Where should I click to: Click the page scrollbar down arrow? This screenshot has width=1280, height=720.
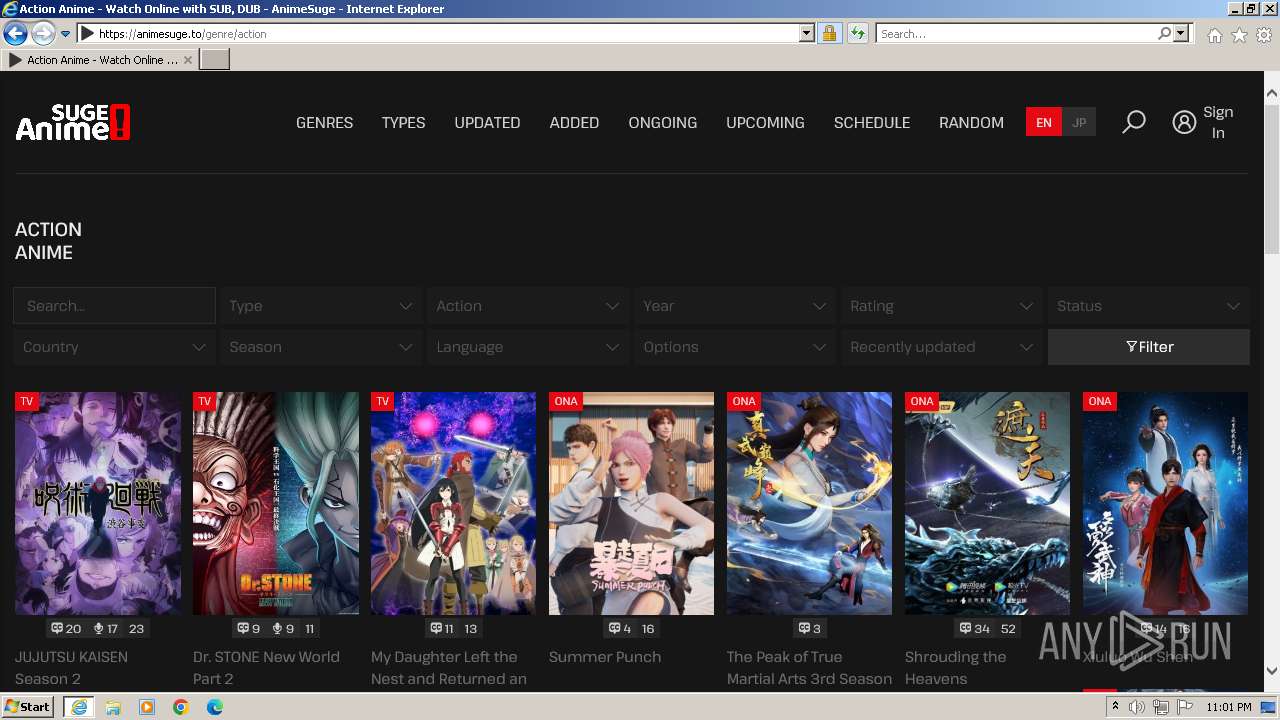point(1271,672)
